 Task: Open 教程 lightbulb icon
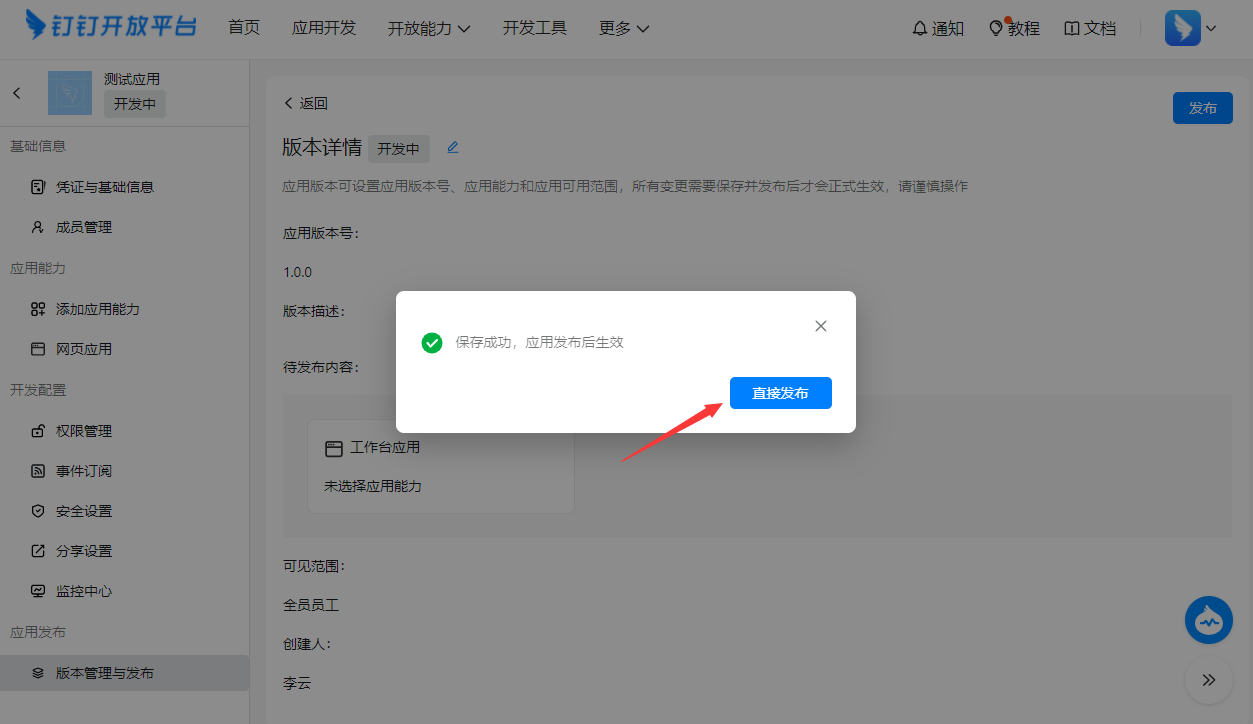pyautogui.click(x=995, y=28)
